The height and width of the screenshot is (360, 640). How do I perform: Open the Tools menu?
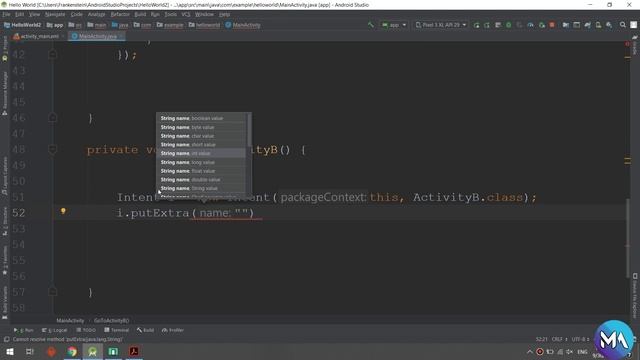(x=171, y=14)
